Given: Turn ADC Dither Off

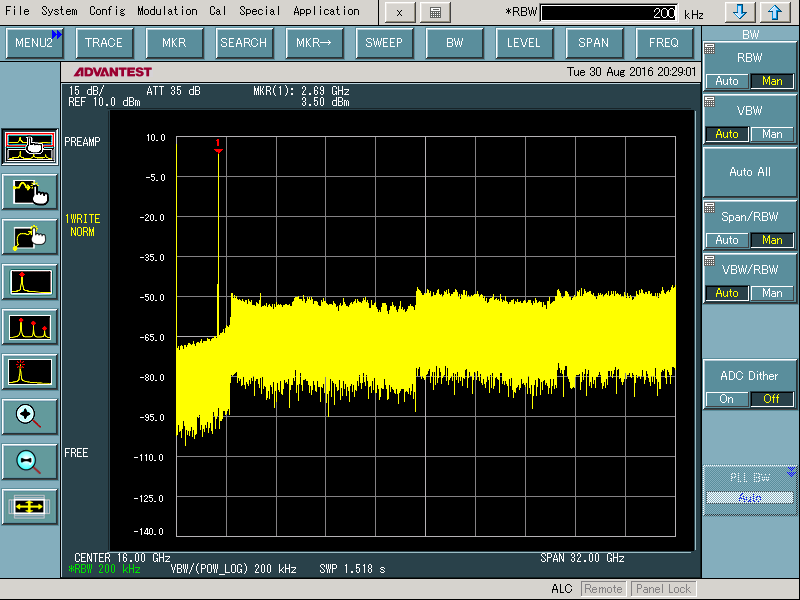Looking at the screenshot, I should point(772,399).
